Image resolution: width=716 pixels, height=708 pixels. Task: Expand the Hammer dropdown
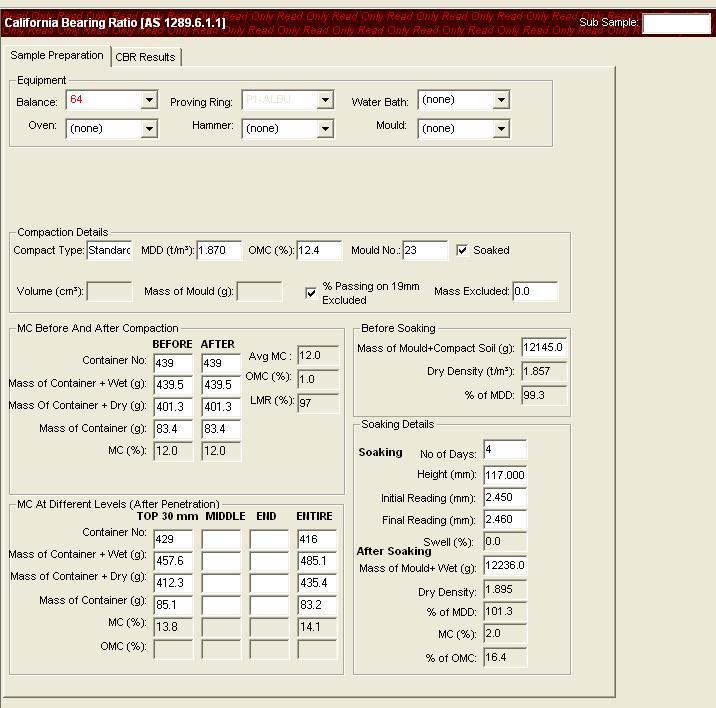(x=325, y=128)
